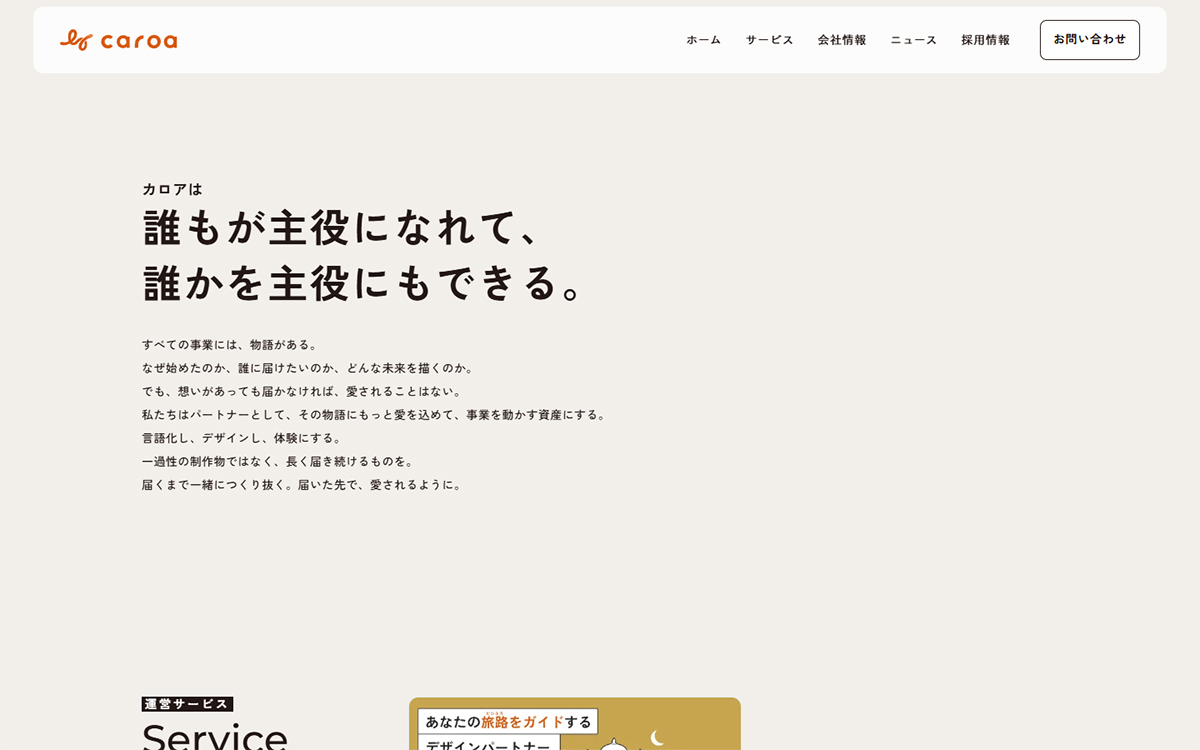Screen dimensions: 1200x750
Task: Click the intro paragraph starting with すべての事業には
Action: coord(228,343)
